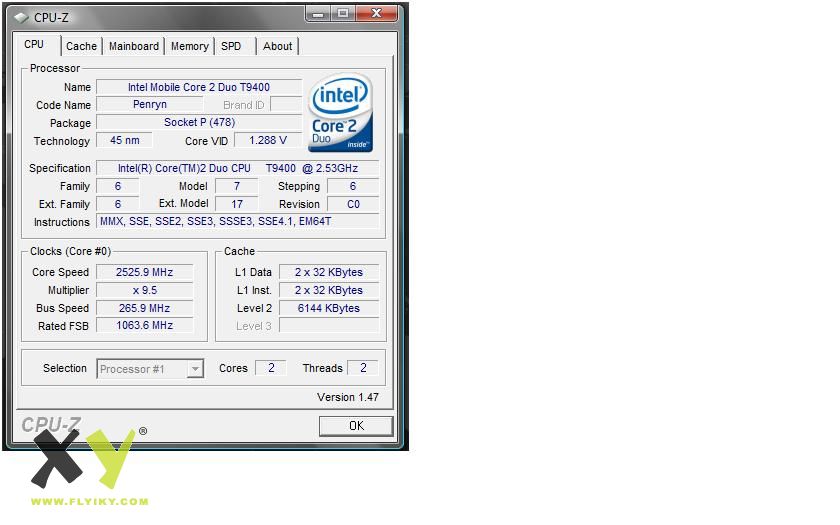840x525 pixels.
Task: Select the CPU tab
Action: [x=34, y=44]
